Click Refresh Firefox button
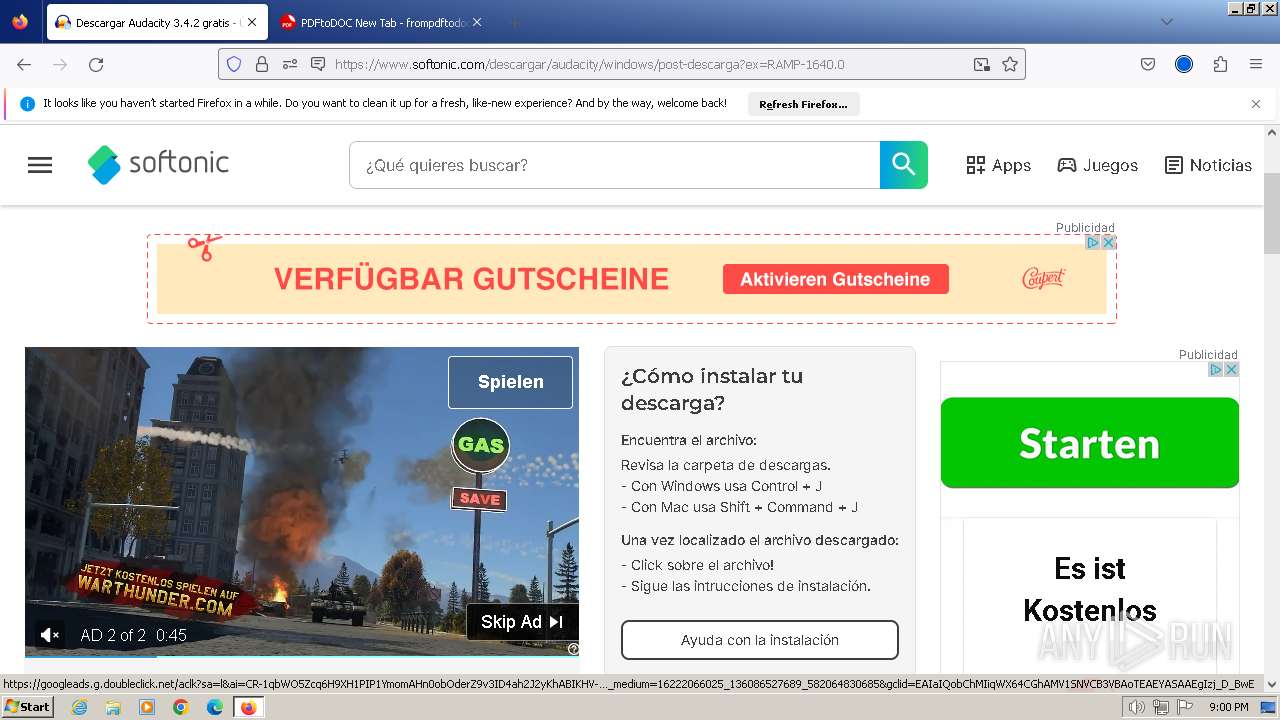The width and height of the screenshot is (1280, 720). tap(803, 104)
